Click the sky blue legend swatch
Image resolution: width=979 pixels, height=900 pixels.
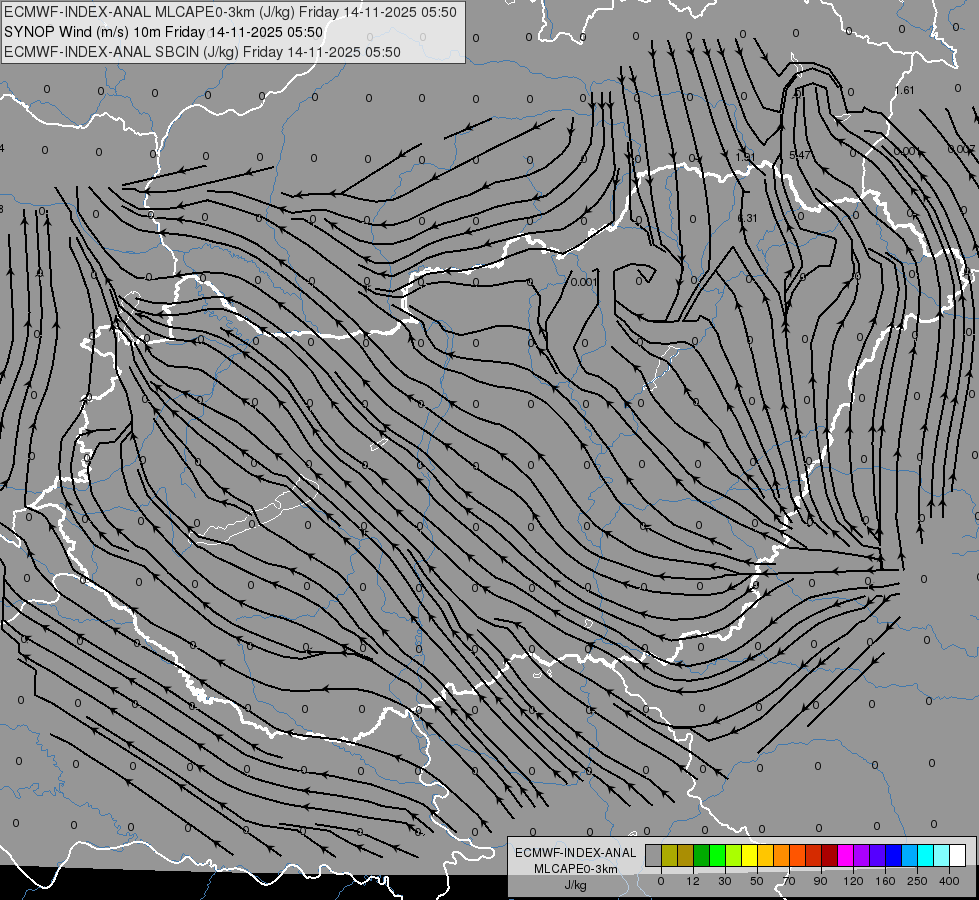(910, 855)
